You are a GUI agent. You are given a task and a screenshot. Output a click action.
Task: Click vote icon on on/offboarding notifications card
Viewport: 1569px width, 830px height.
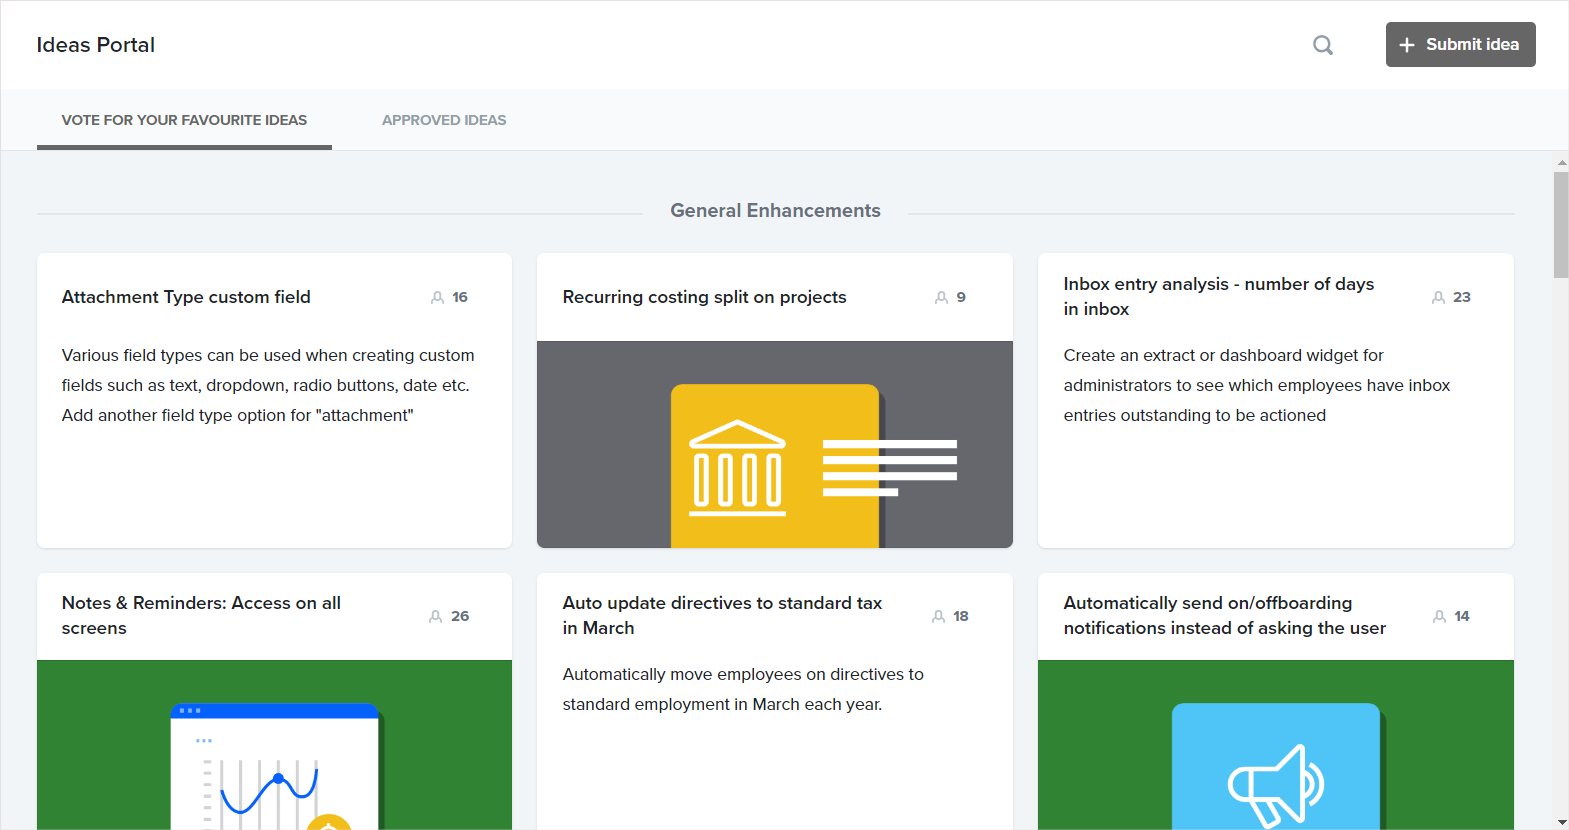pos(1439,617)
